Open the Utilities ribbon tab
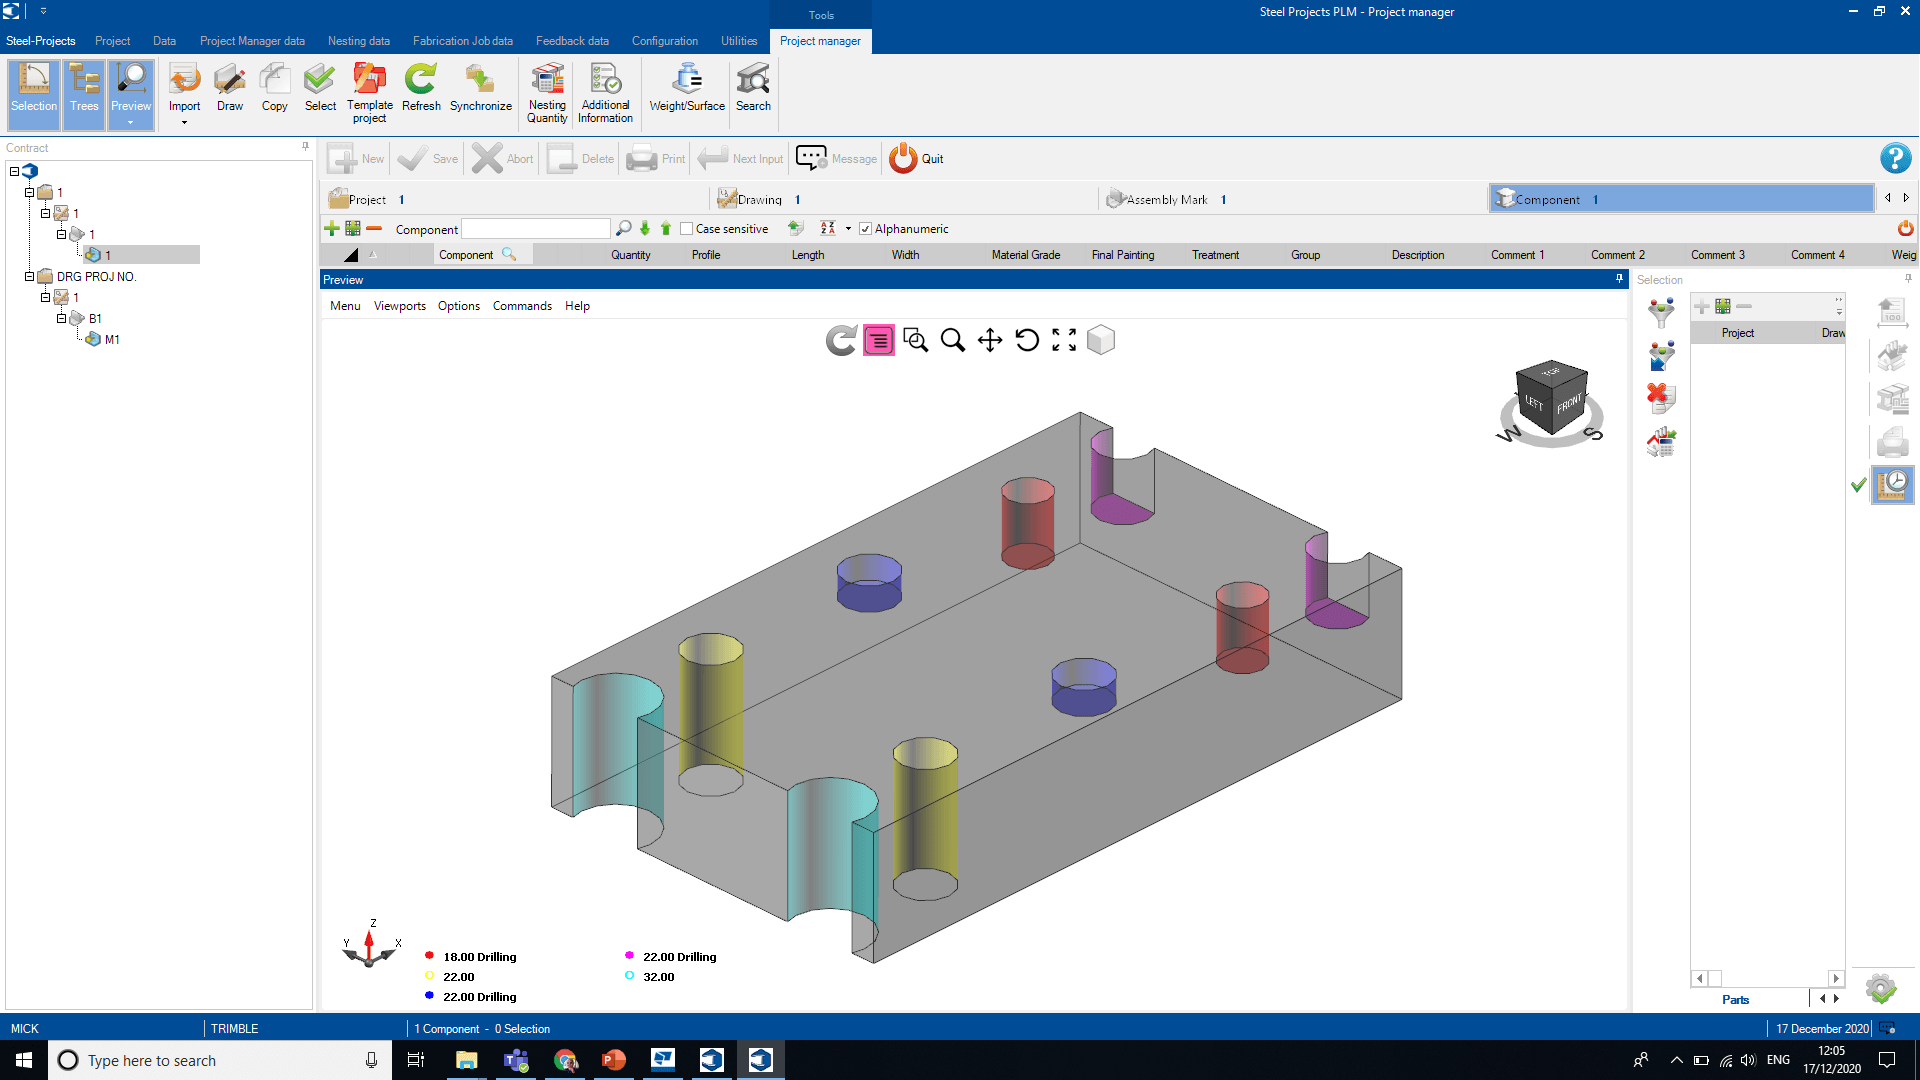Viewport: 1920px width, 1080px height. click(739, 41)
